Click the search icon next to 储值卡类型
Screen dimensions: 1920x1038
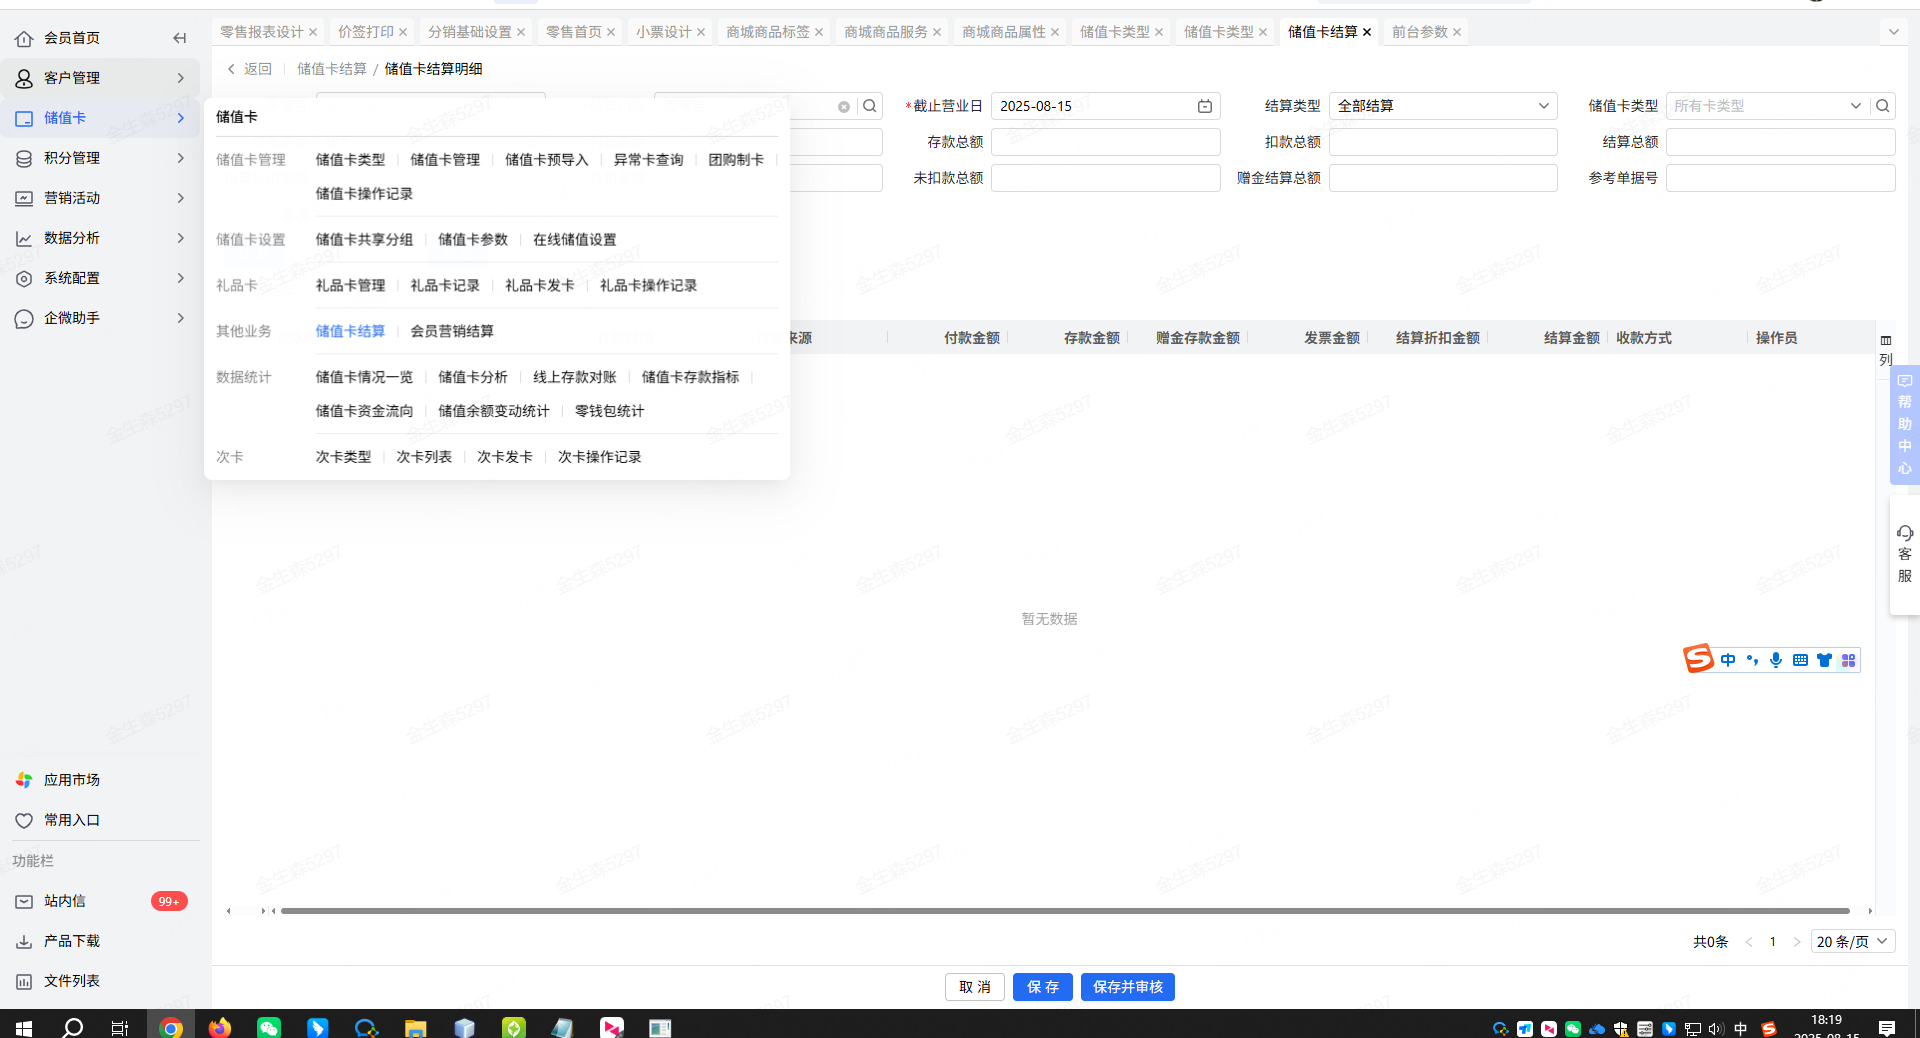point(1883,106)
